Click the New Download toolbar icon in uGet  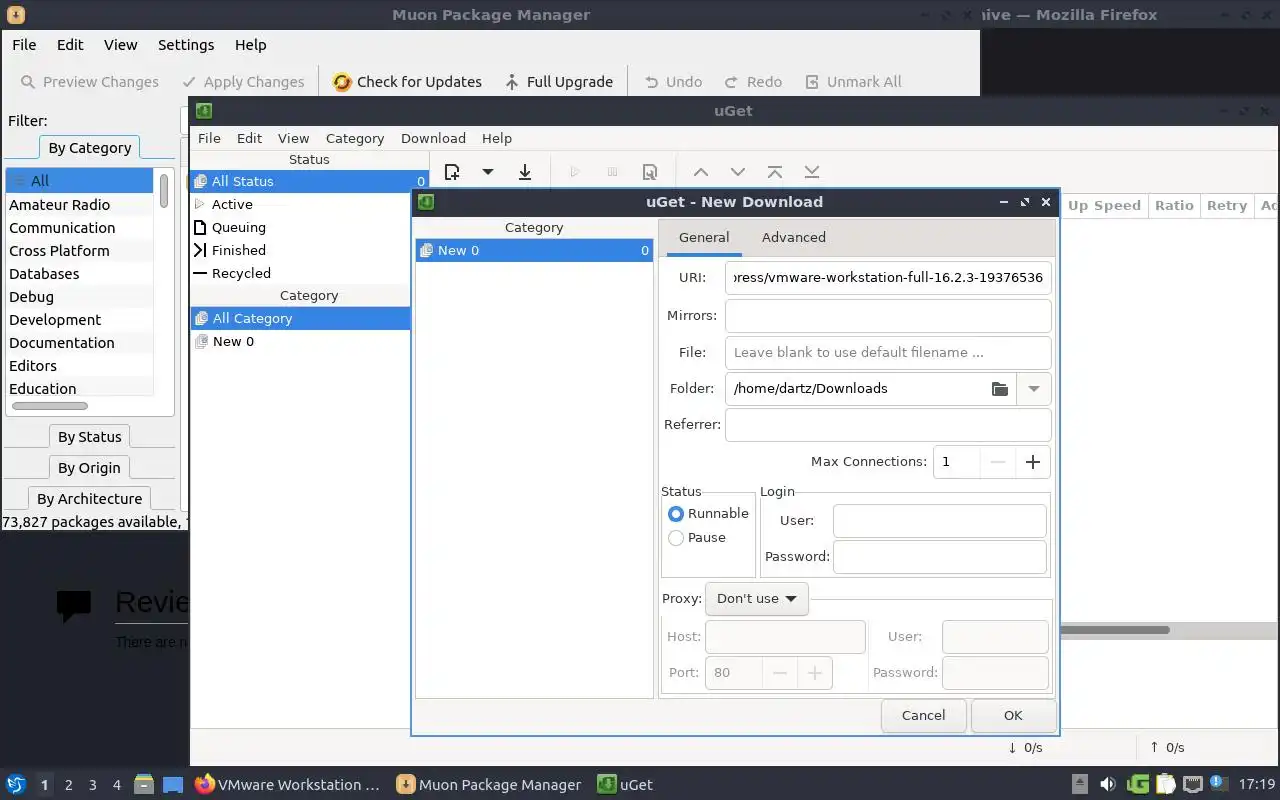[452, 172]
